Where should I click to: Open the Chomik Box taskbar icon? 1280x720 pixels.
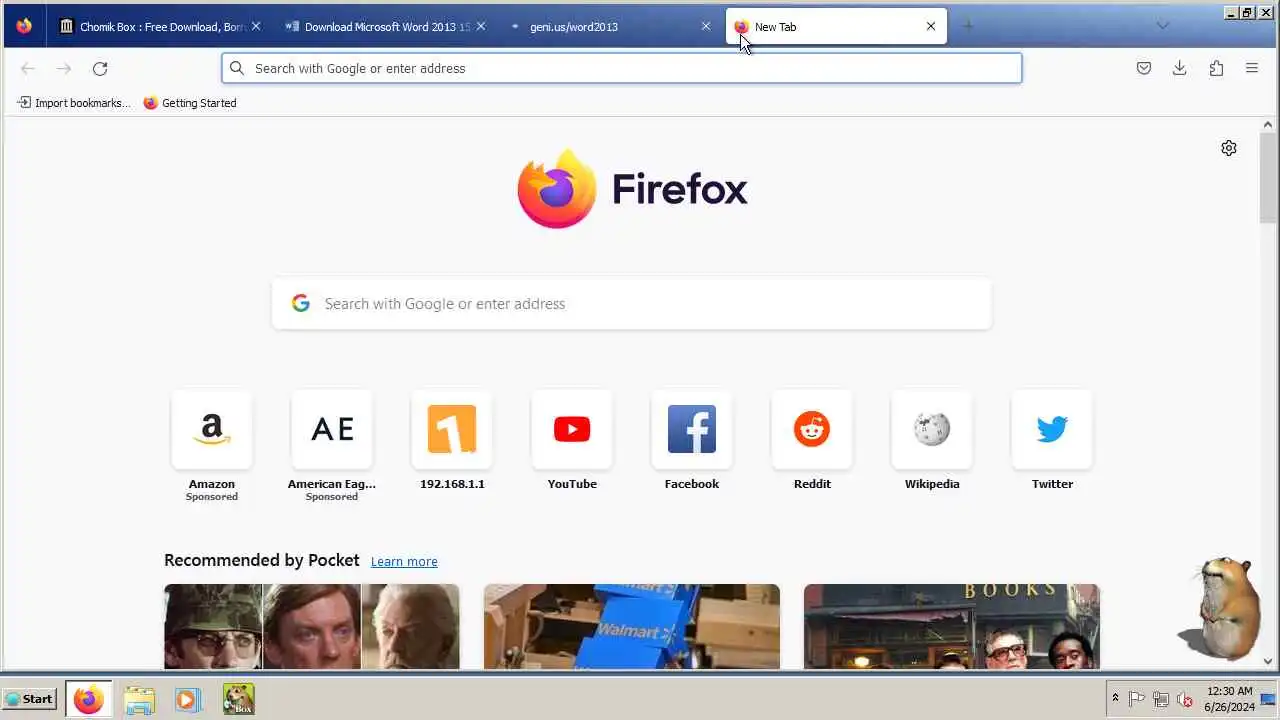[238, 699]
